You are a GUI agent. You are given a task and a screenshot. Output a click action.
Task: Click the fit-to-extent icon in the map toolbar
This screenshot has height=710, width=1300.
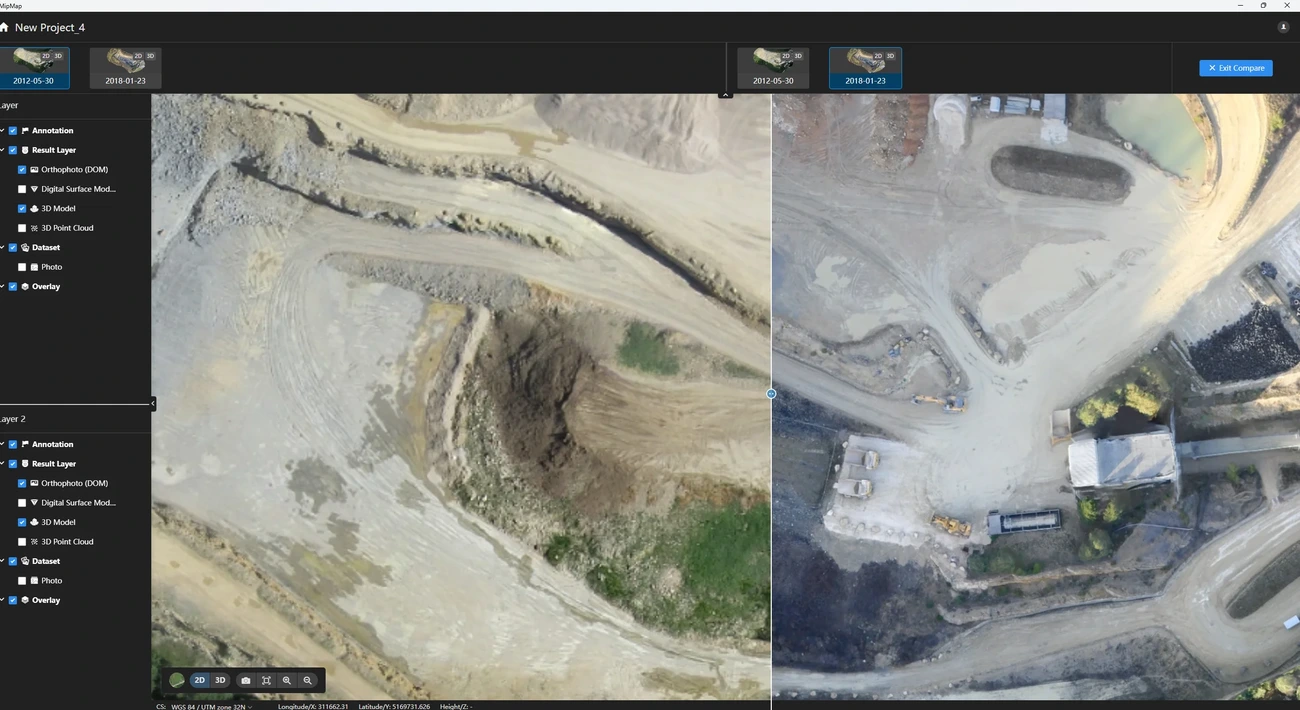266,680
